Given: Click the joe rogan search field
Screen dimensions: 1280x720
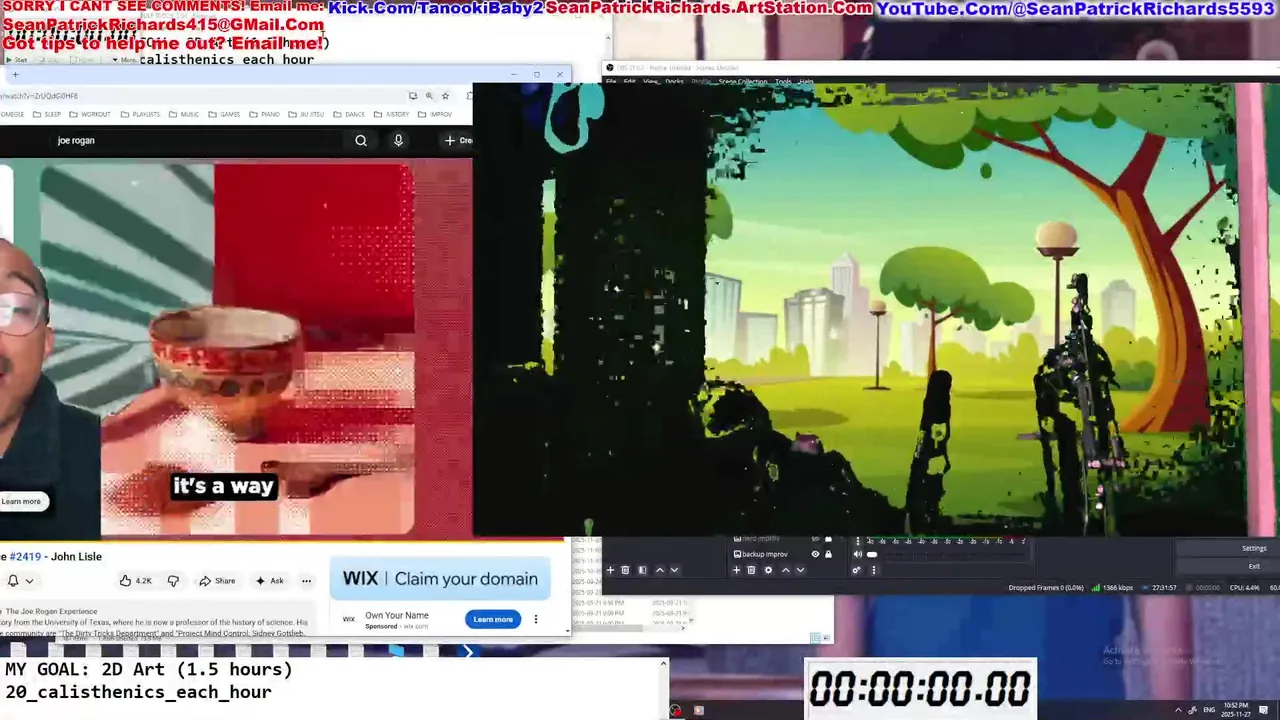Looking at the screenshot, I should click(x=195, y=141).
